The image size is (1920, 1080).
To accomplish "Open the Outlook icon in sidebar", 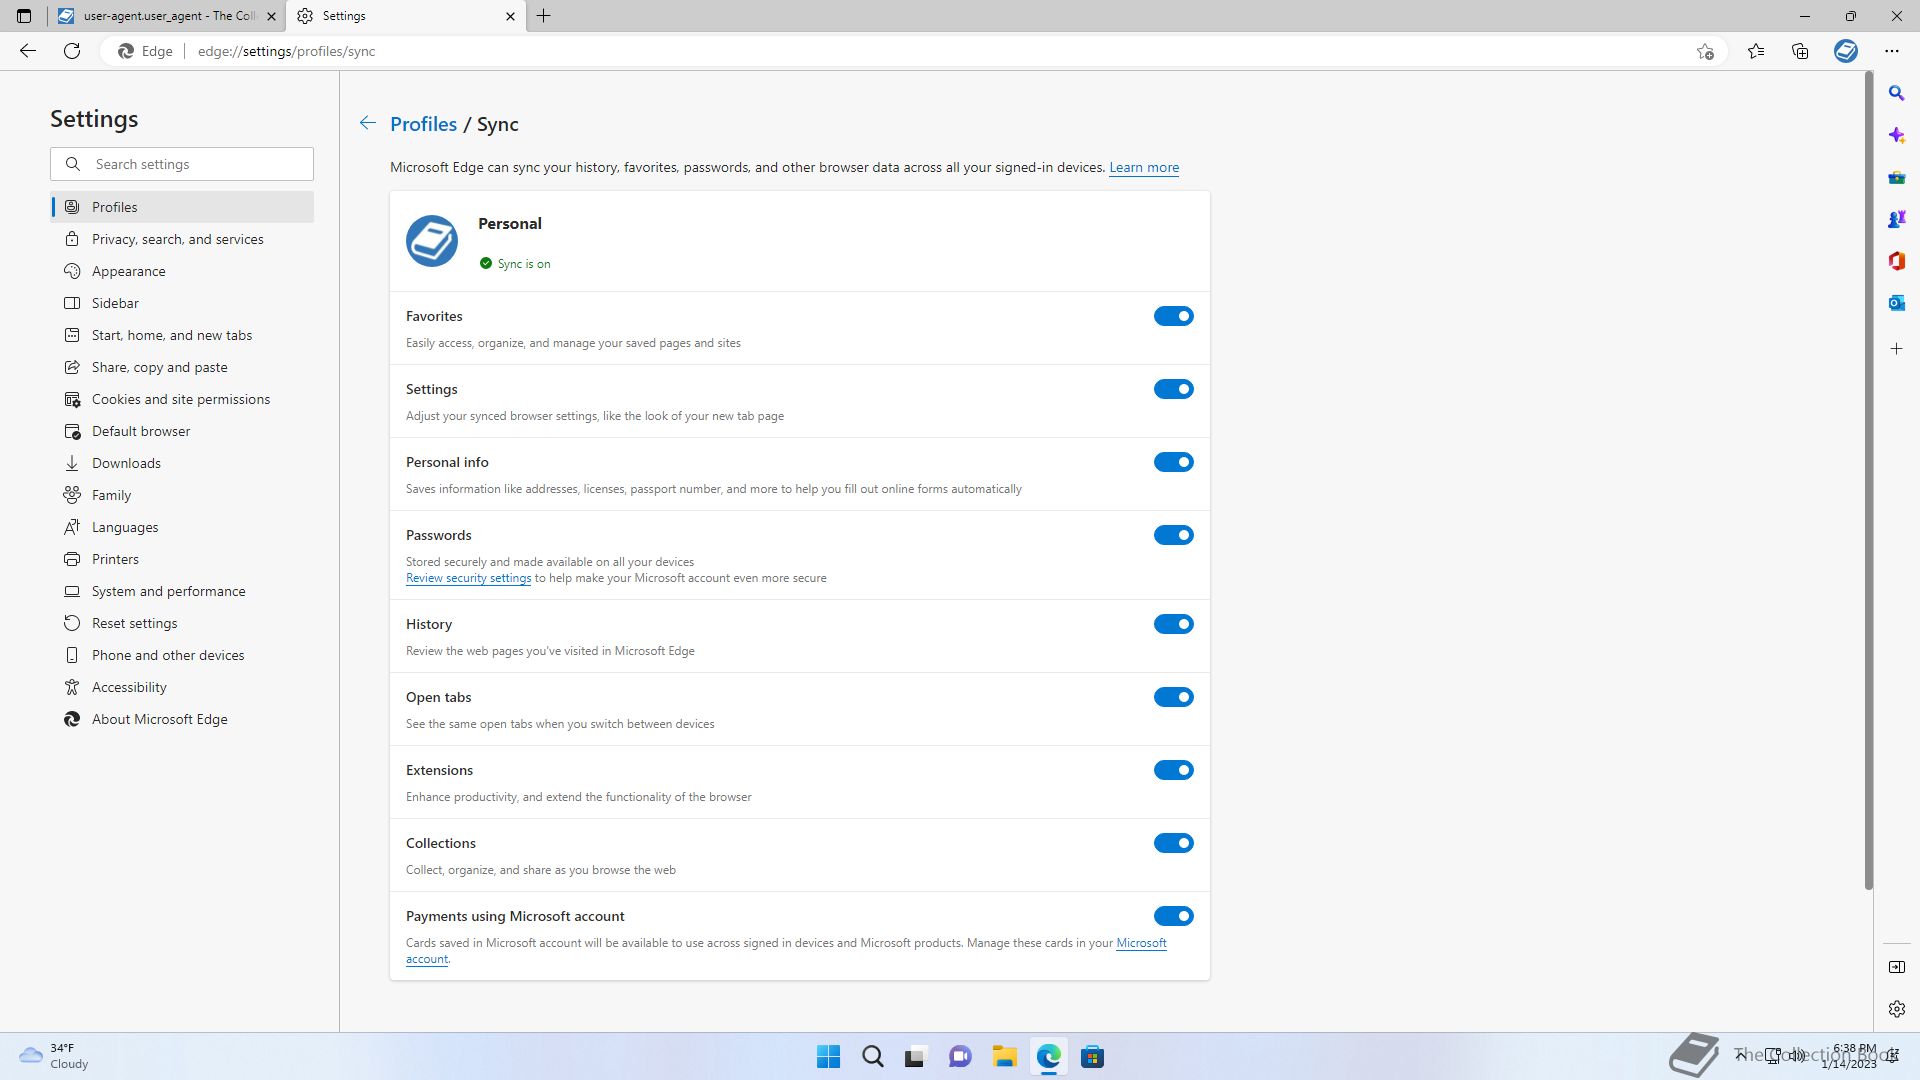I will (x=1896, y=303).
